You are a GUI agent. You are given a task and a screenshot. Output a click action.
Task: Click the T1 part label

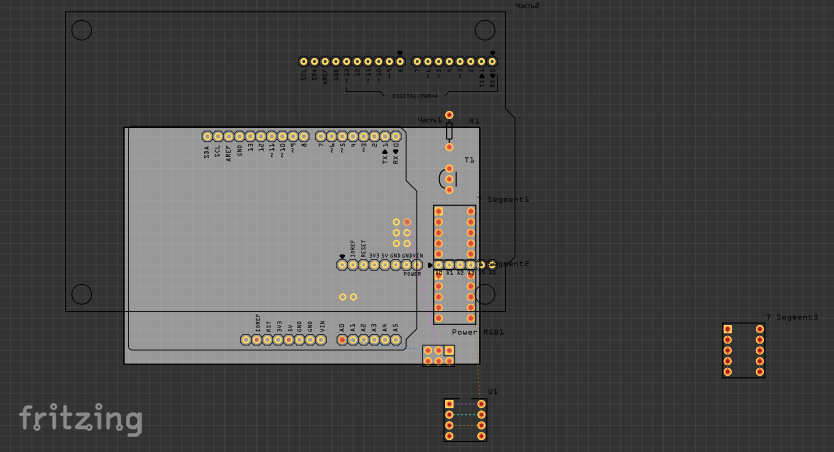pos(469,160)
